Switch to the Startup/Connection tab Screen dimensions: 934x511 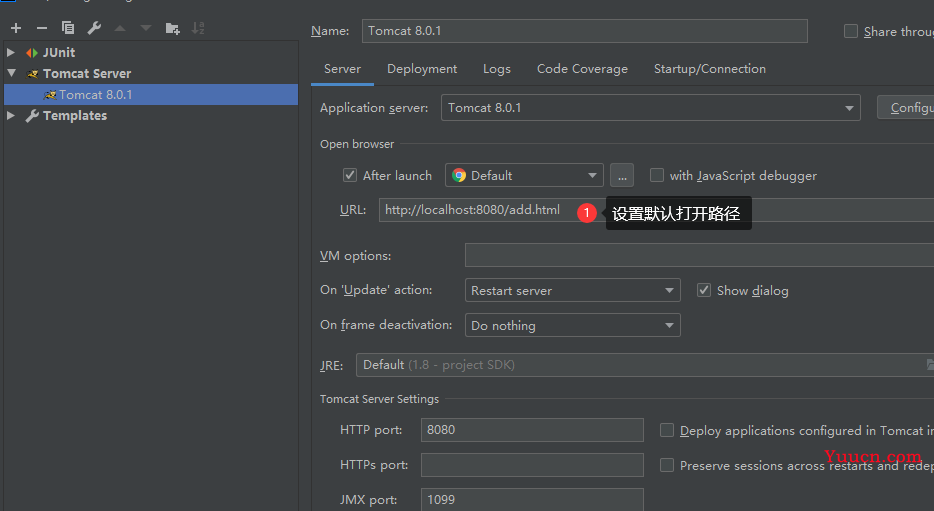pos(709,69)
